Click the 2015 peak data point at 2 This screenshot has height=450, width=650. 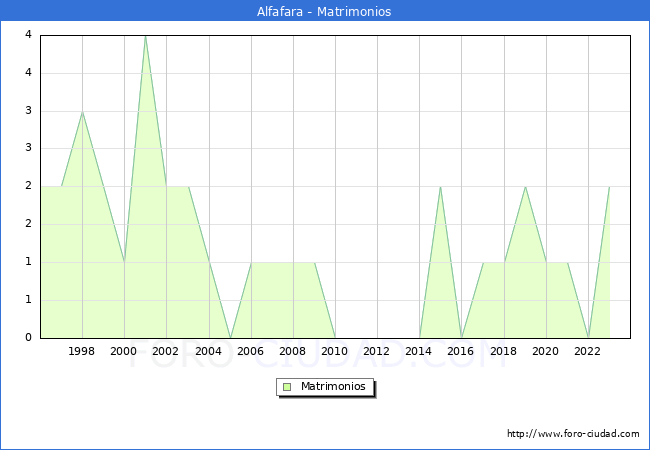pos(440,187)
